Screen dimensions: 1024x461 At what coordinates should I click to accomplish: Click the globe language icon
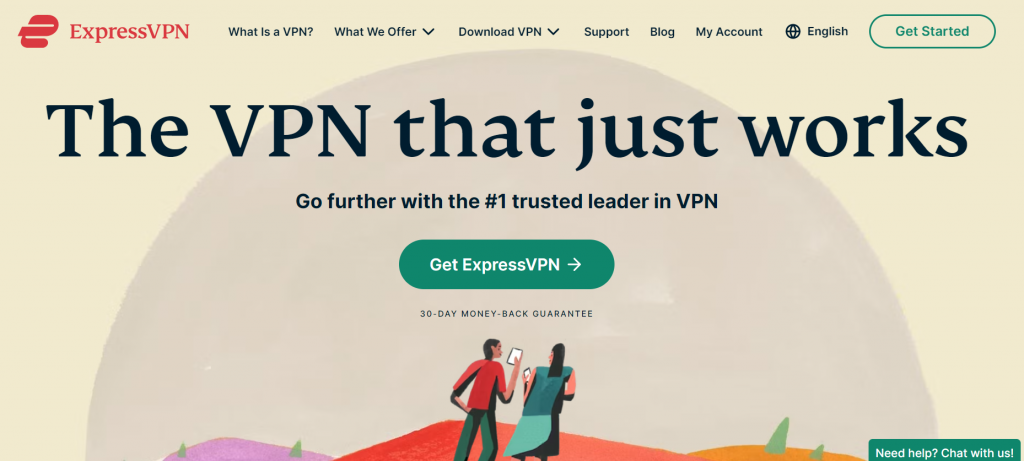[793, 31]
